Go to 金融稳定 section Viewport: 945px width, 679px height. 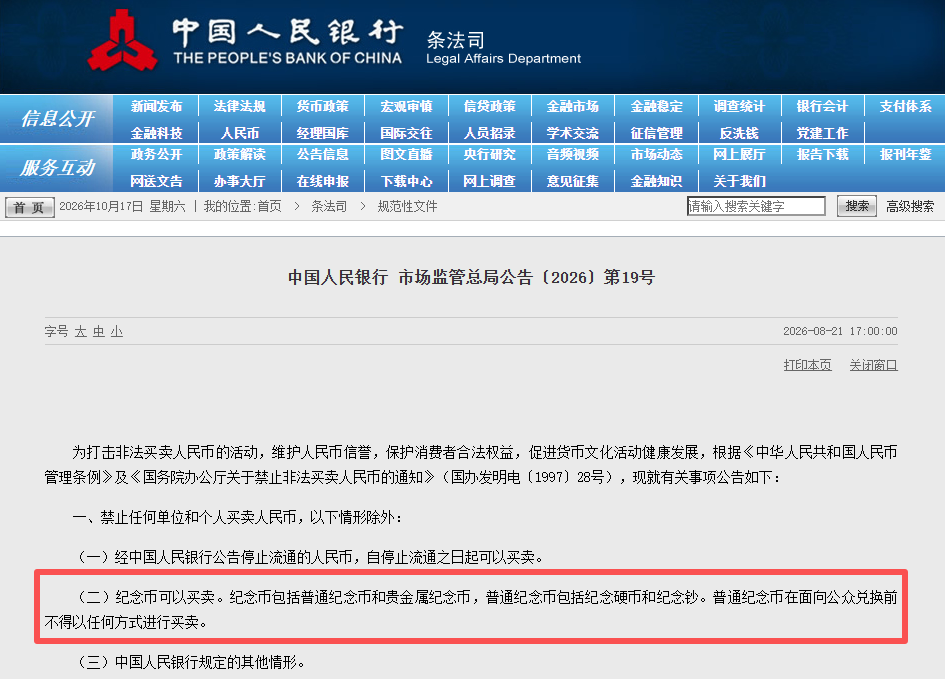tap(656, 107)
